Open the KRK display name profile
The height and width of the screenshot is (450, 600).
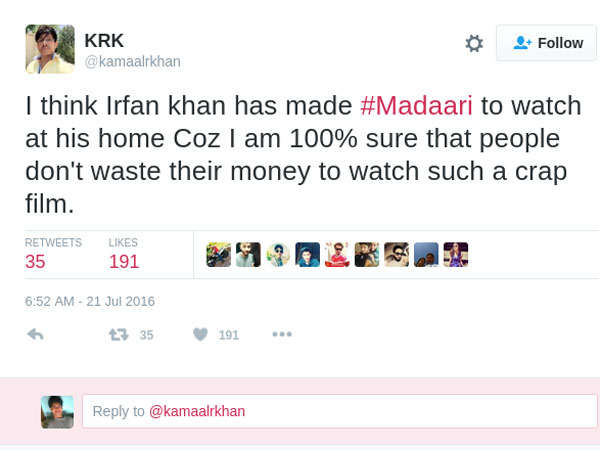(104, 41)
